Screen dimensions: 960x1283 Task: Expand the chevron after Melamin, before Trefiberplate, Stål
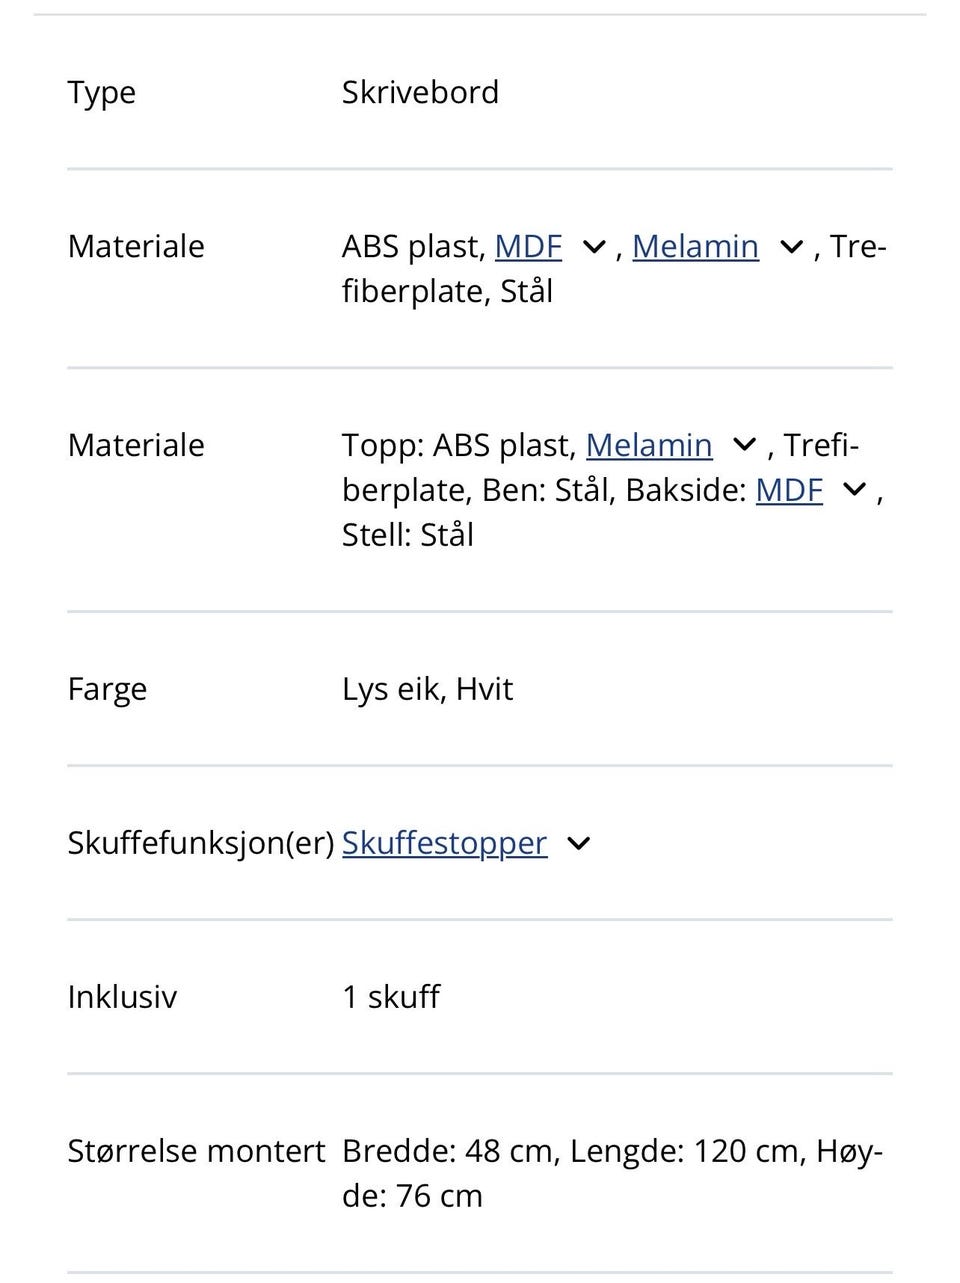[x=791, y=247]
